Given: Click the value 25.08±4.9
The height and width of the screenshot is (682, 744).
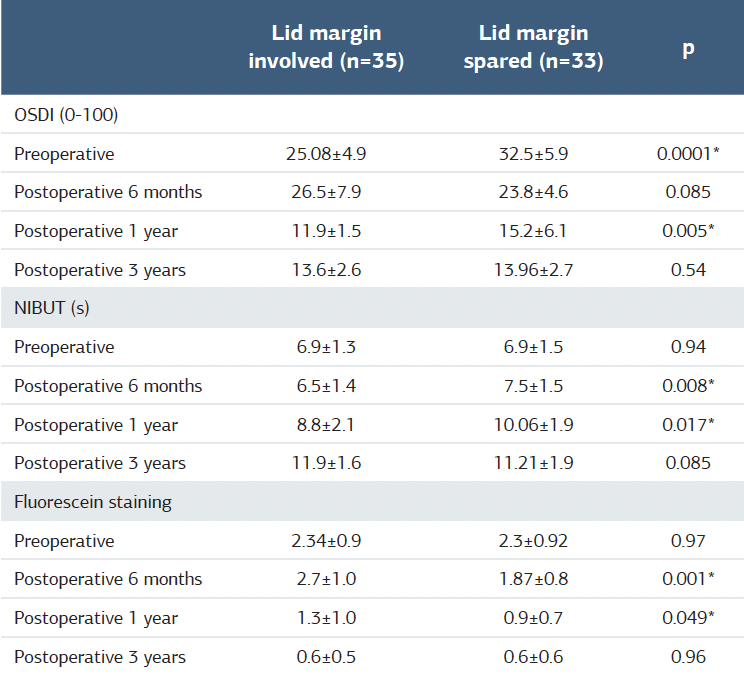Looking at the screenshot, I should 326,154.
